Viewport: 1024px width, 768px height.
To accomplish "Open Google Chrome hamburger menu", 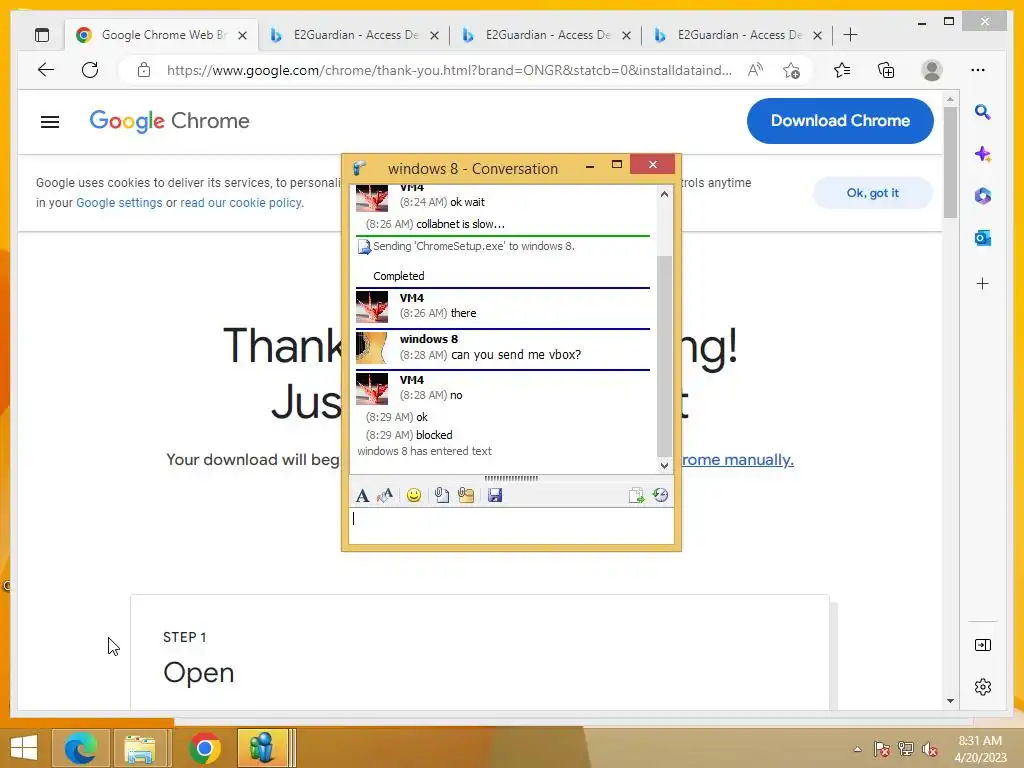I will (x=50, y=121).
